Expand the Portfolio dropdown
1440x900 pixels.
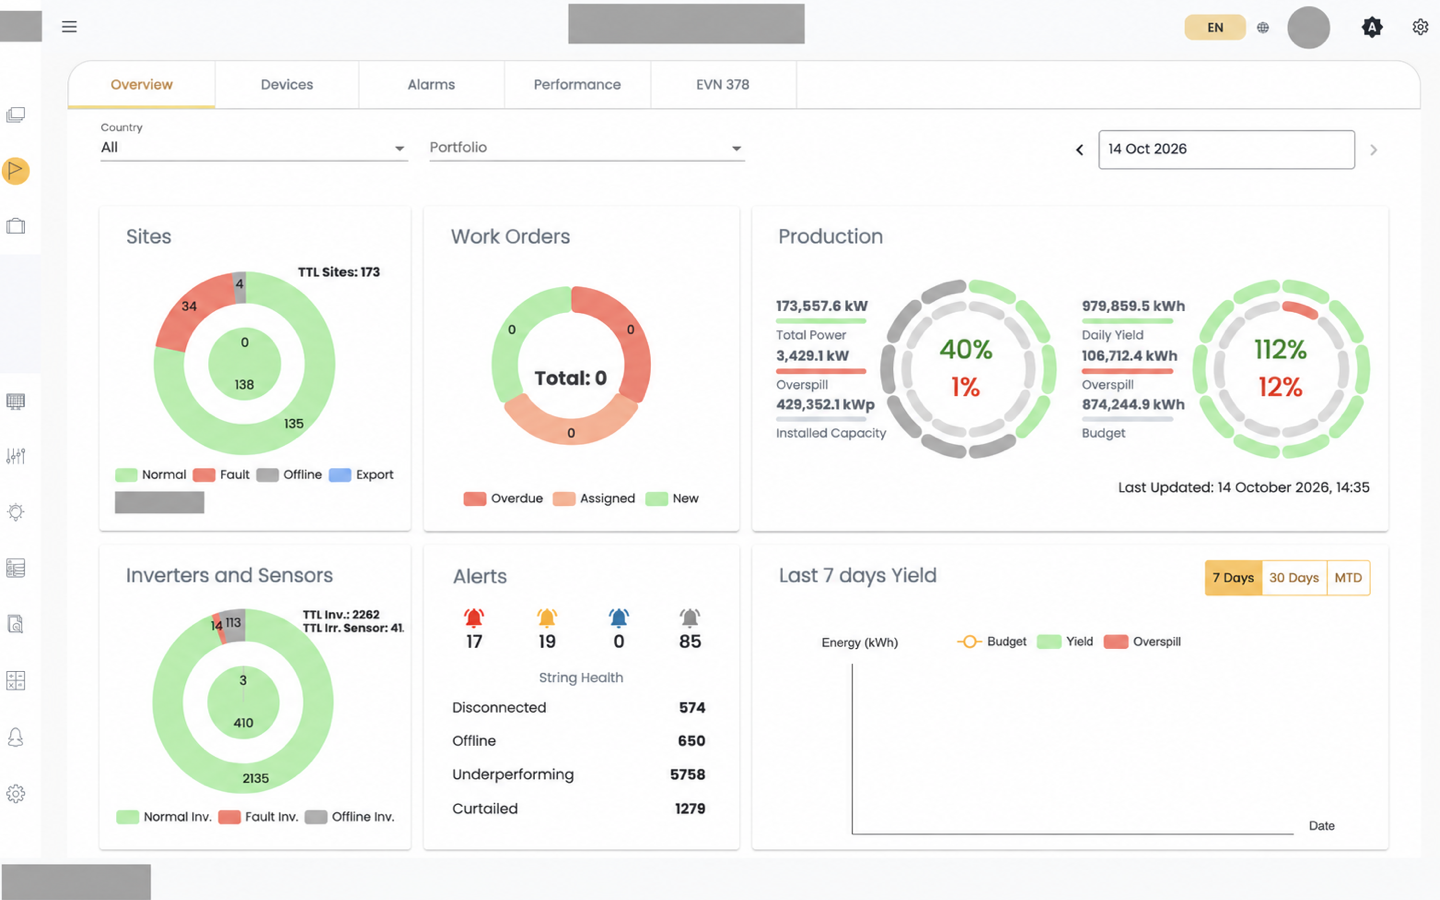coord(587,147)
